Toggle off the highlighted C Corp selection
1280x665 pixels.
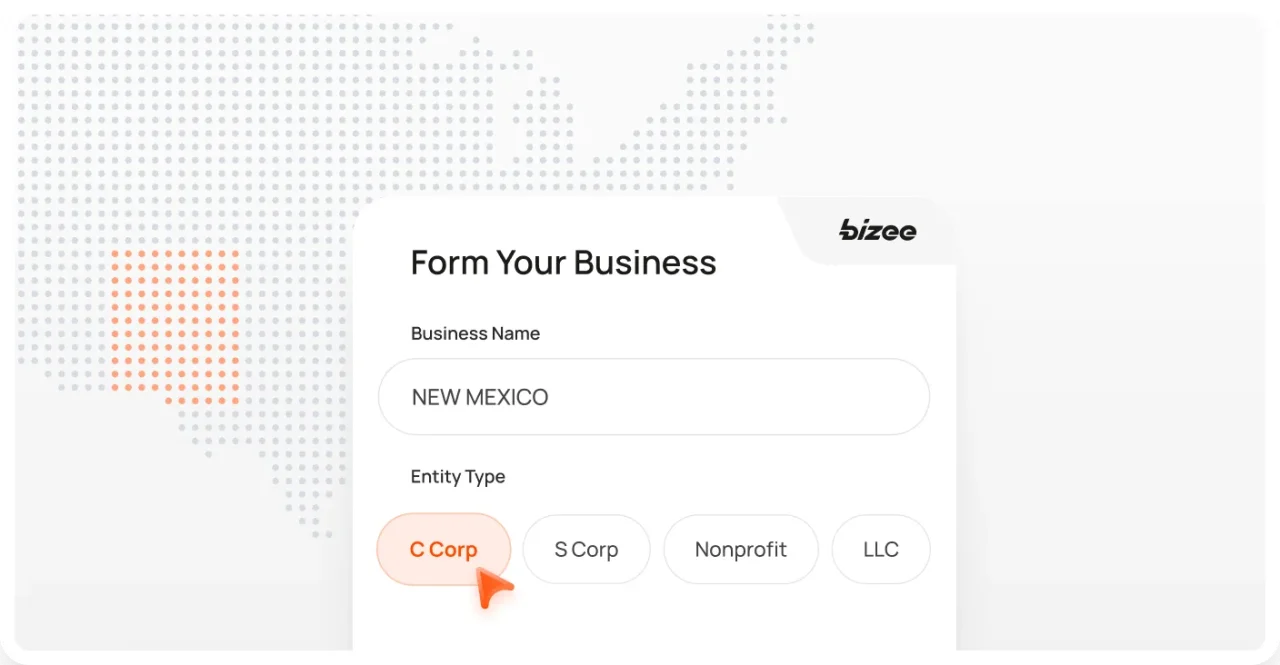(443, 549)
